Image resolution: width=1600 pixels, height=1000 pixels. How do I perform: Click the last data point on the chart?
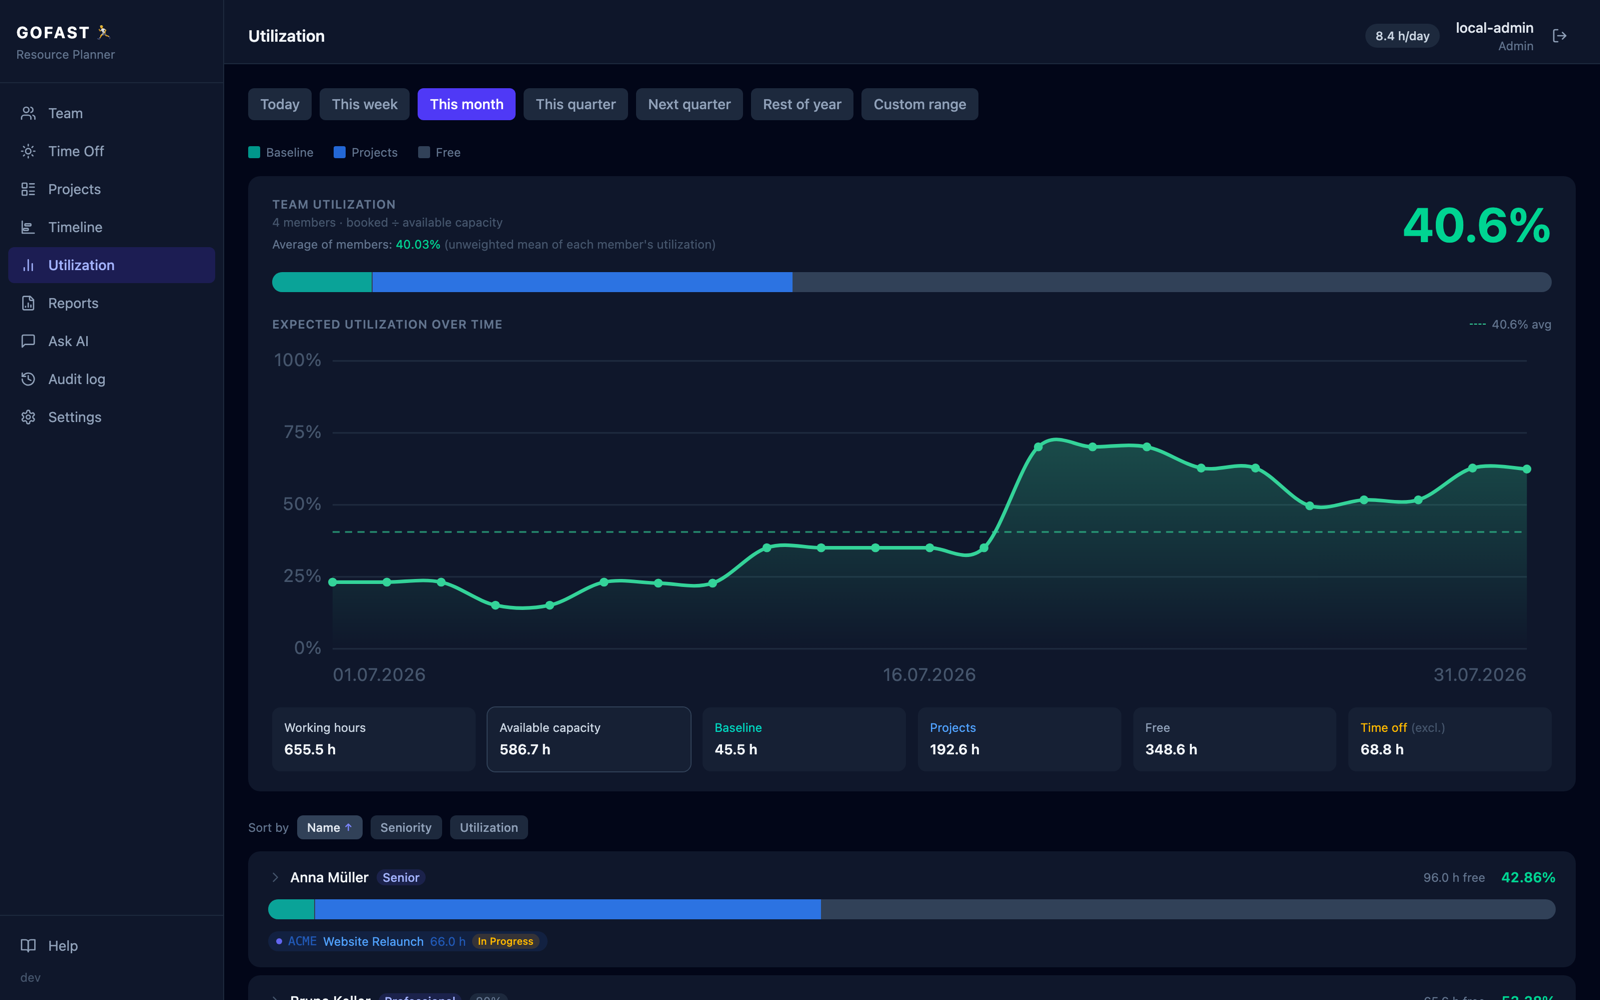1526,469
